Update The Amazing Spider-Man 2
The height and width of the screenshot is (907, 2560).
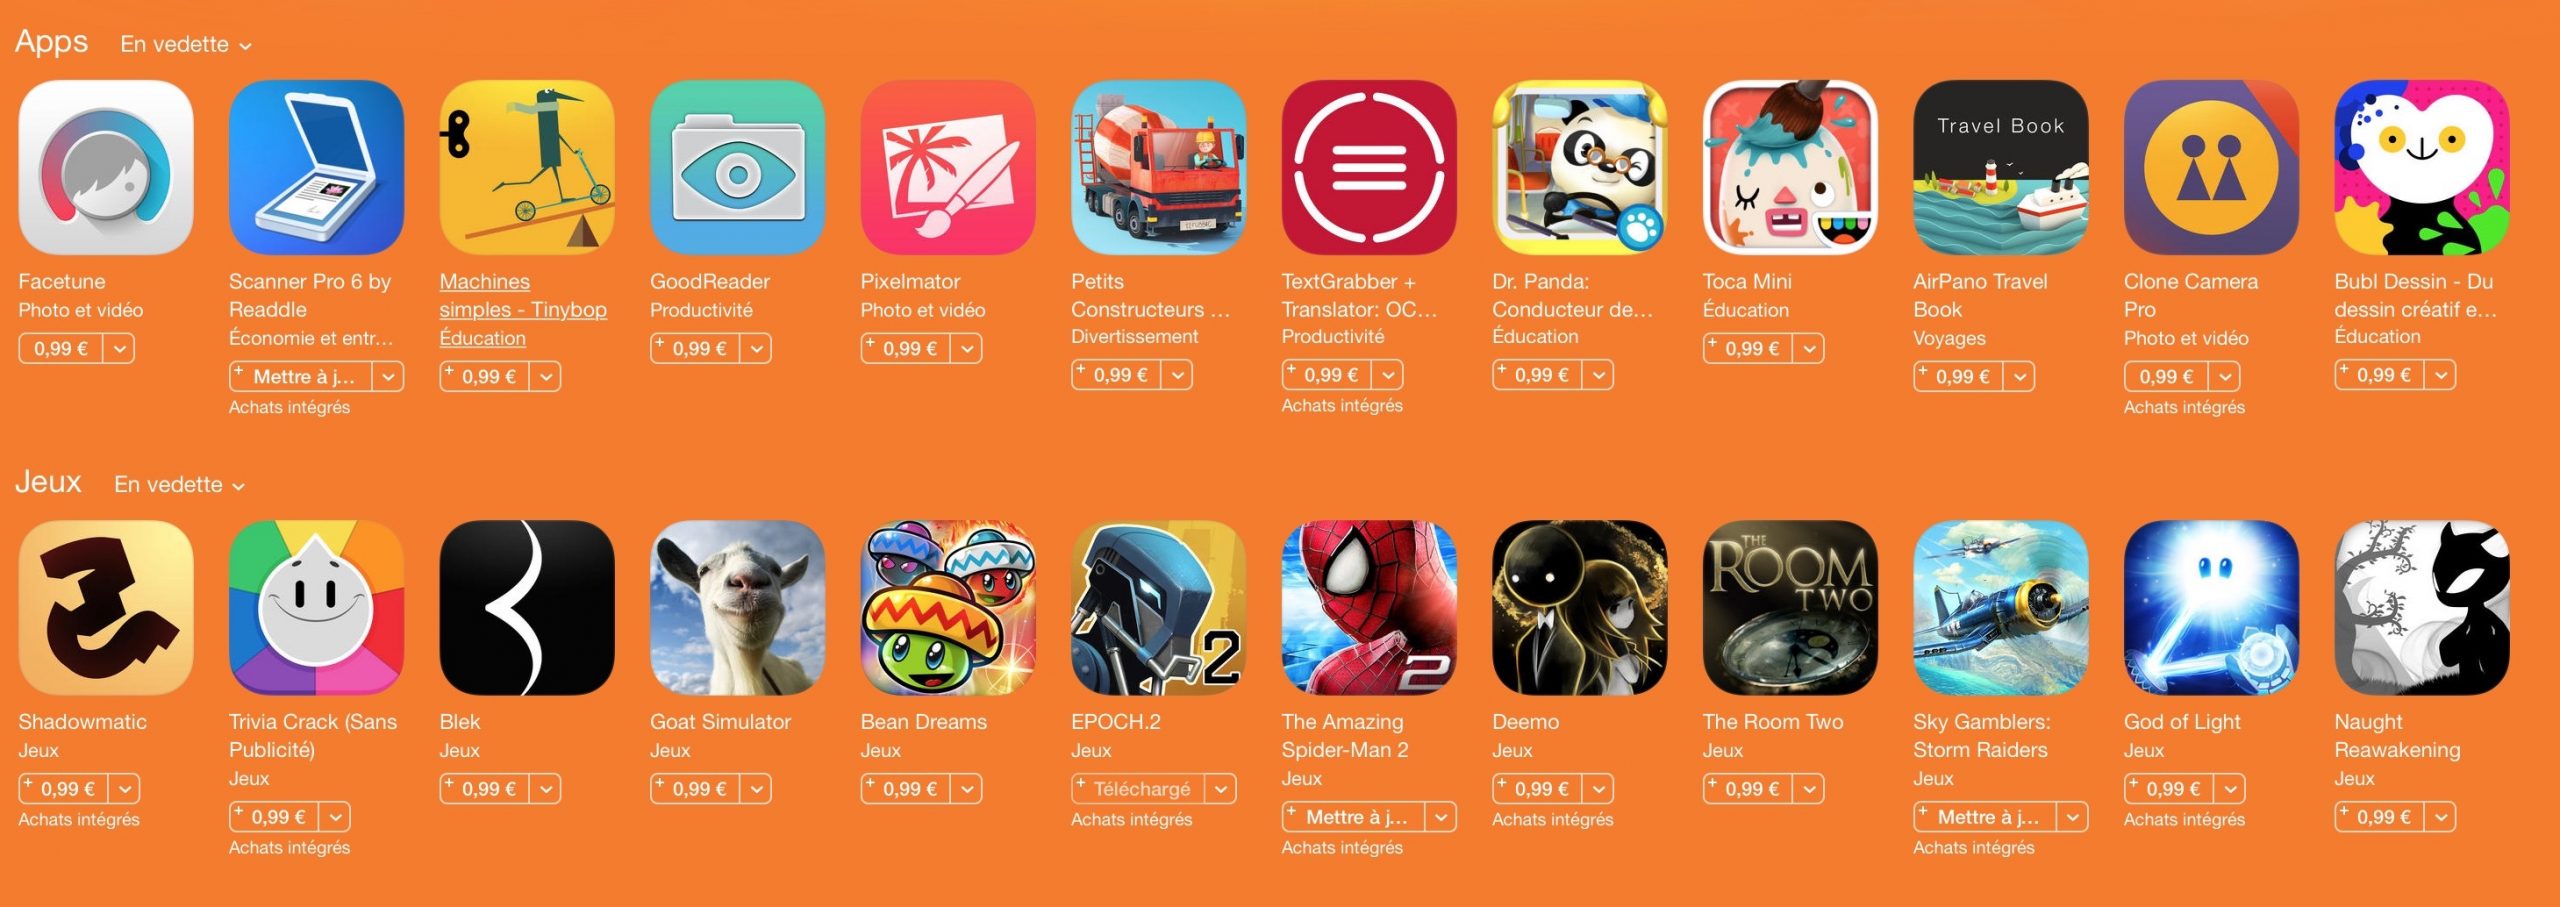click(1354, 817)
